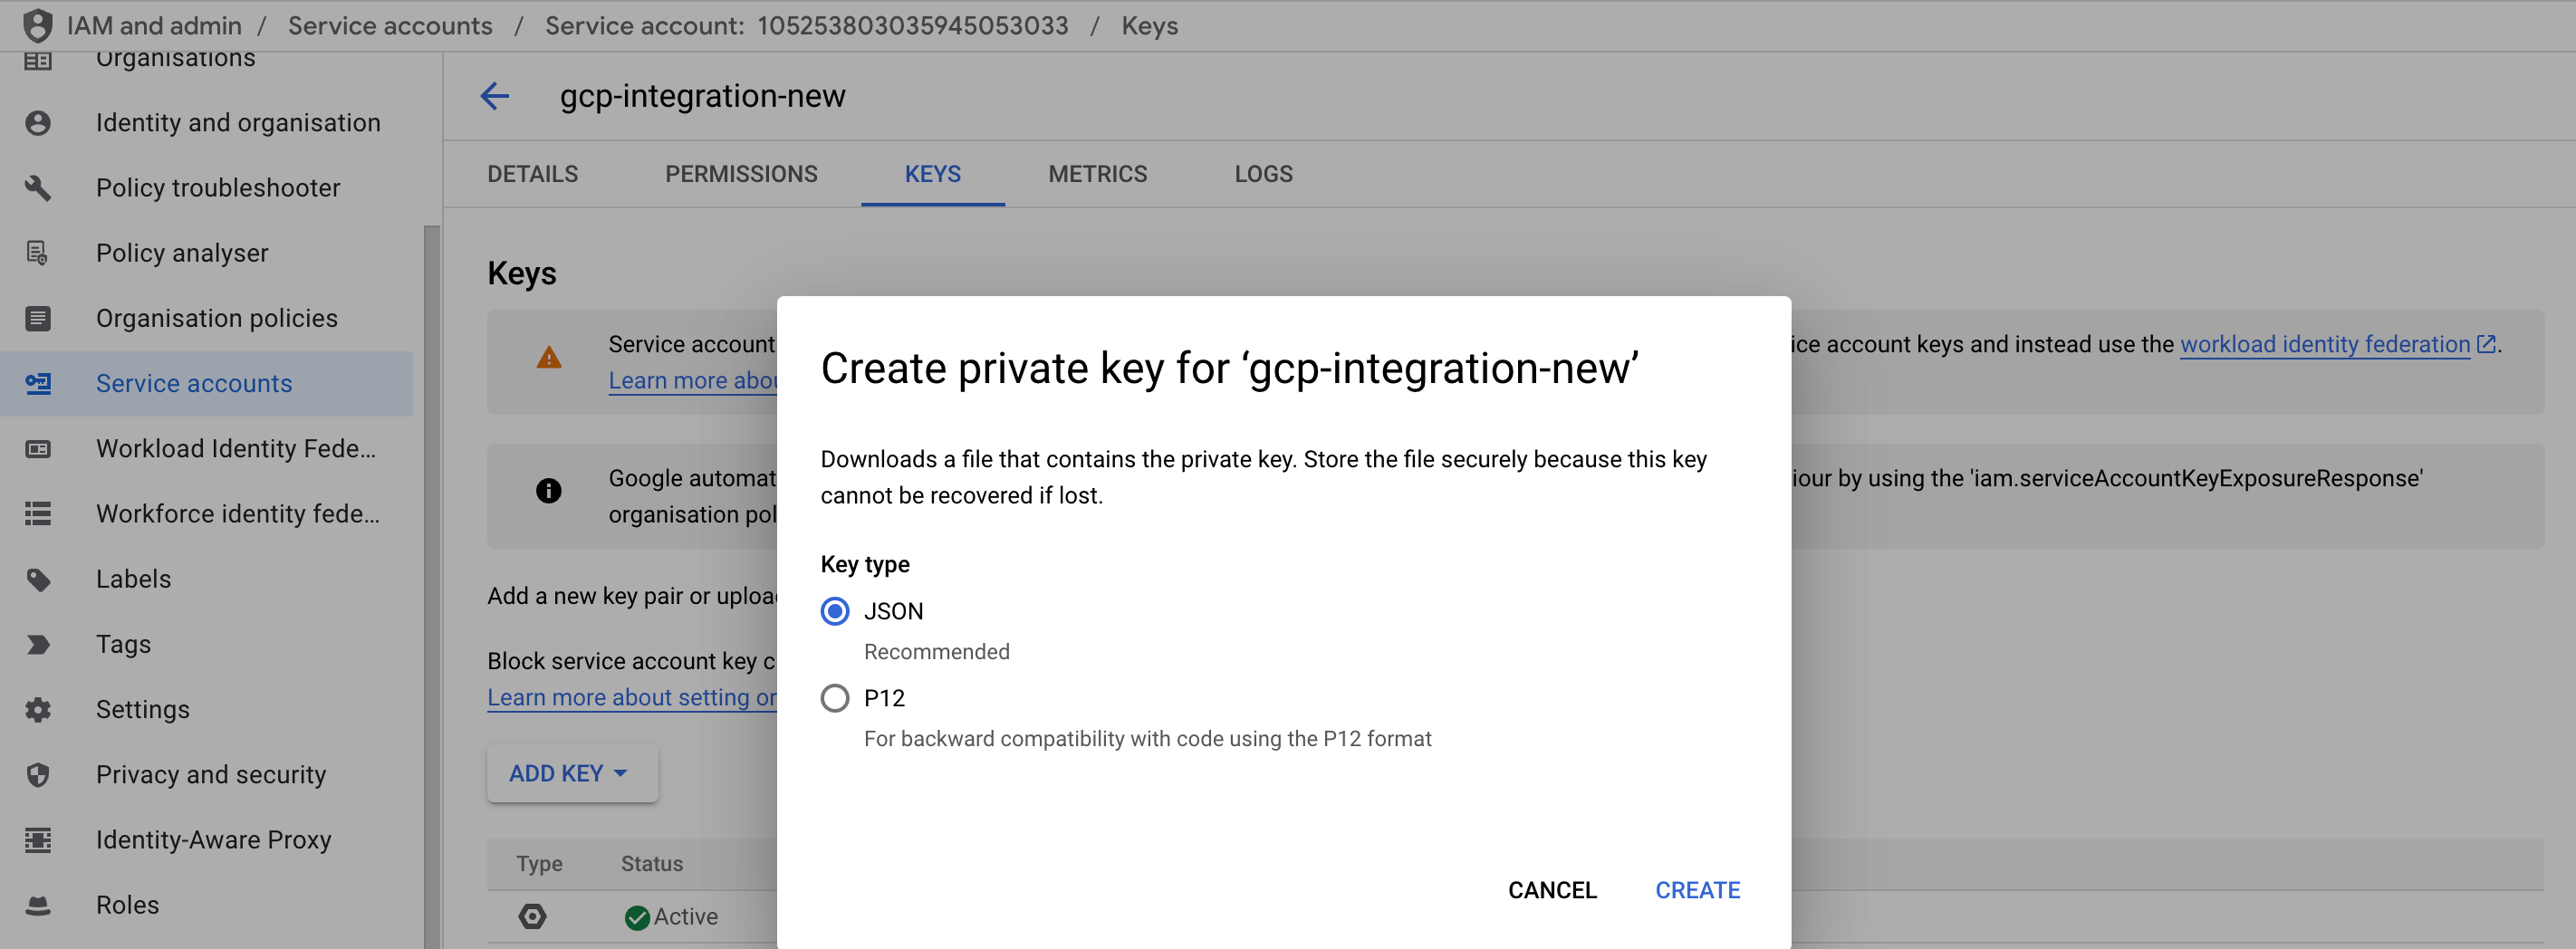Click the green Active status checkmark

click(637, 917)
